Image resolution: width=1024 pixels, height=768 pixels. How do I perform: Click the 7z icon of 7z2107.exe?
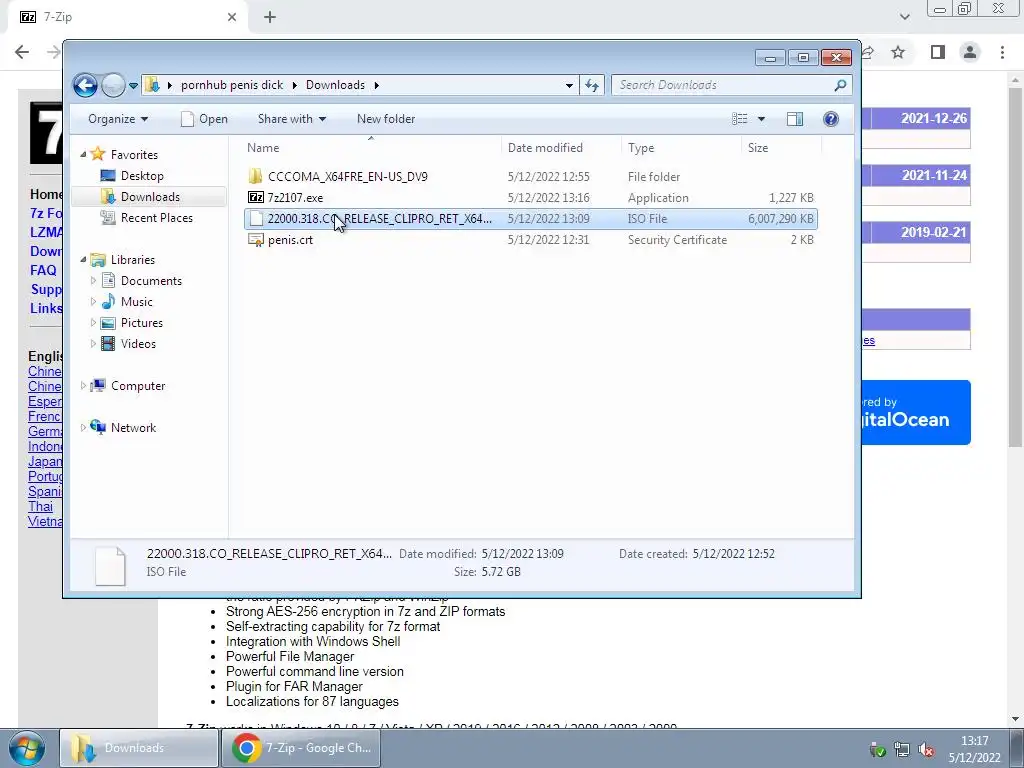click(256, 198)
